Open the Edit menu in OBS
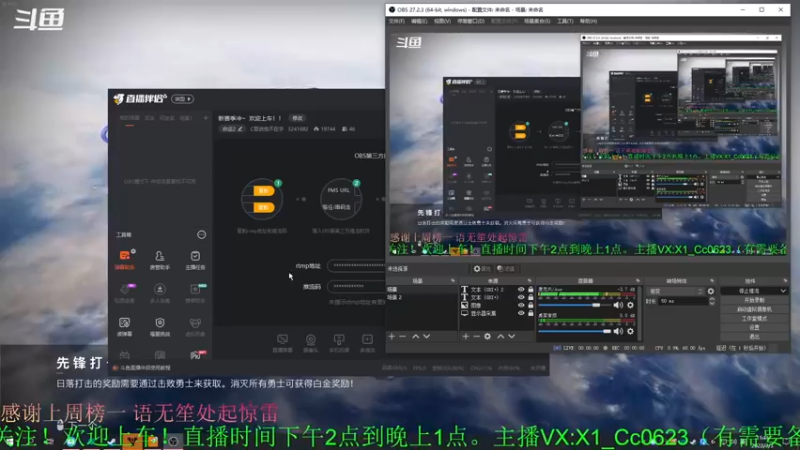This screenshot has width=800, height=450. tap(419, 21)
